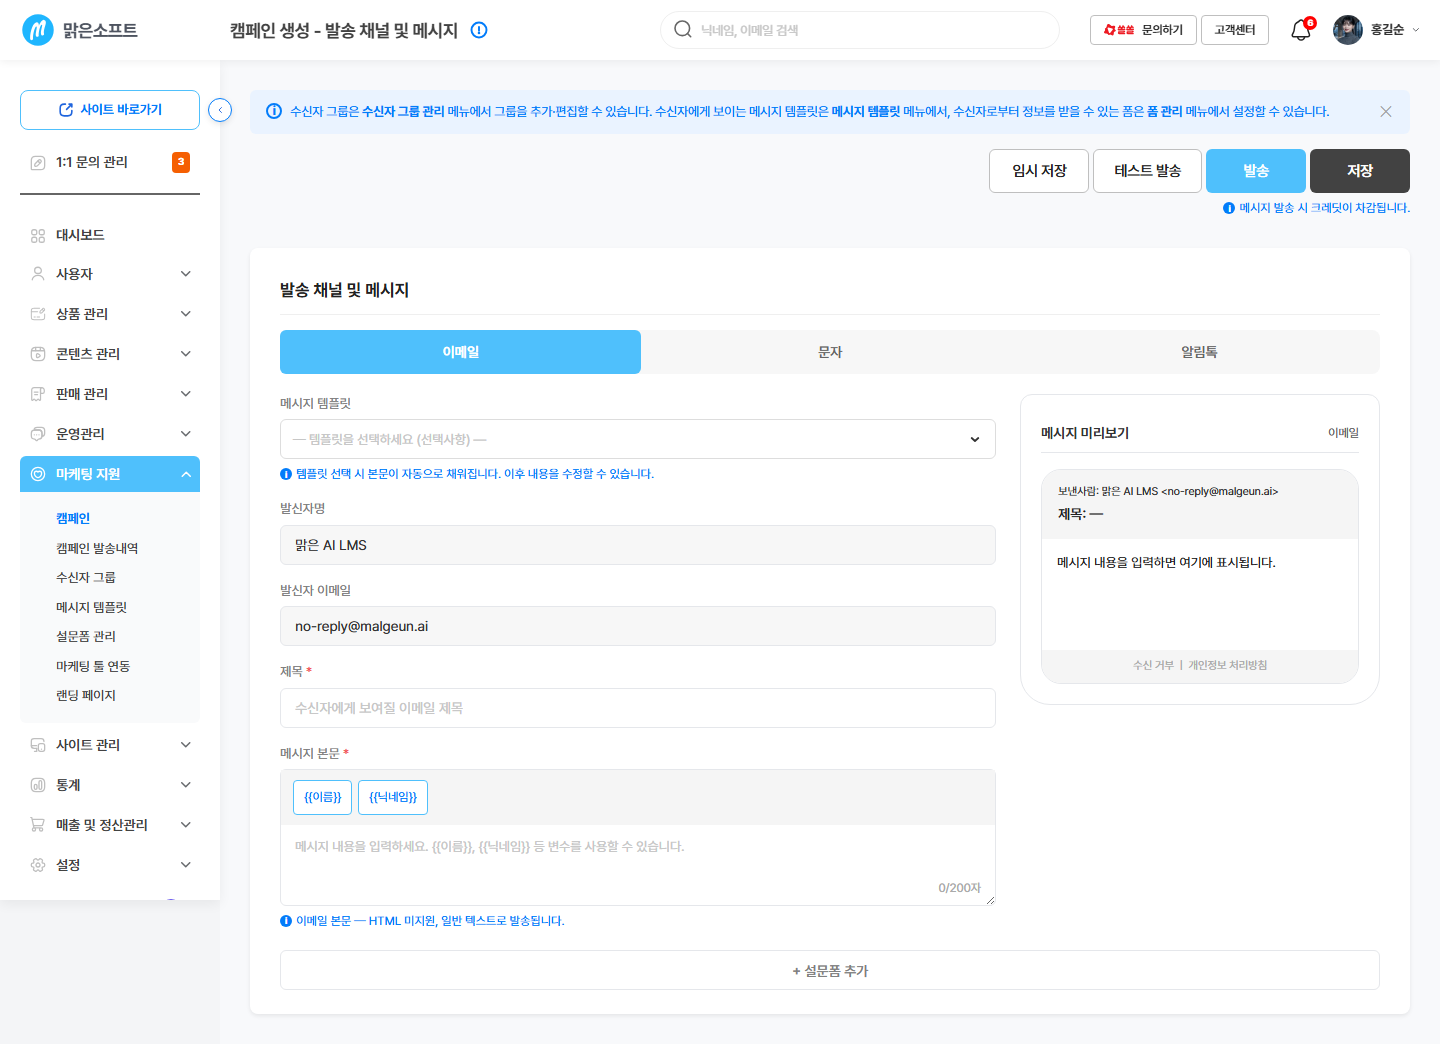1440x1044 pixels.
Task: Switch to the 문자 tab
Action: 830,352
